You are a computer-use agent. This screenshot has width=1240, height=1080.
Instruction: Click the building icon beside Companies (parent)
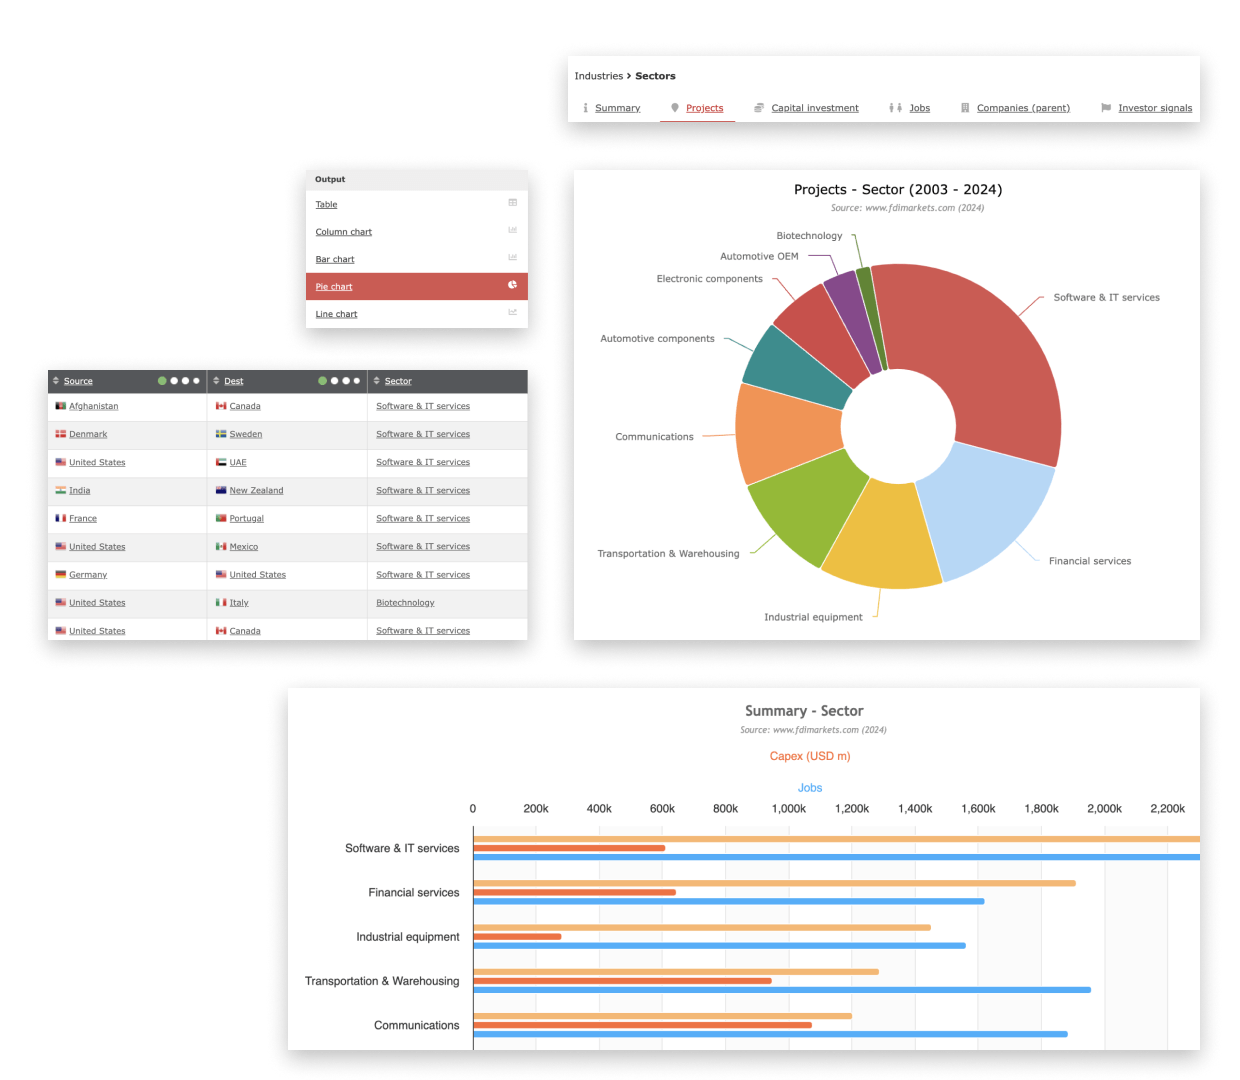(x=964, y=107)
